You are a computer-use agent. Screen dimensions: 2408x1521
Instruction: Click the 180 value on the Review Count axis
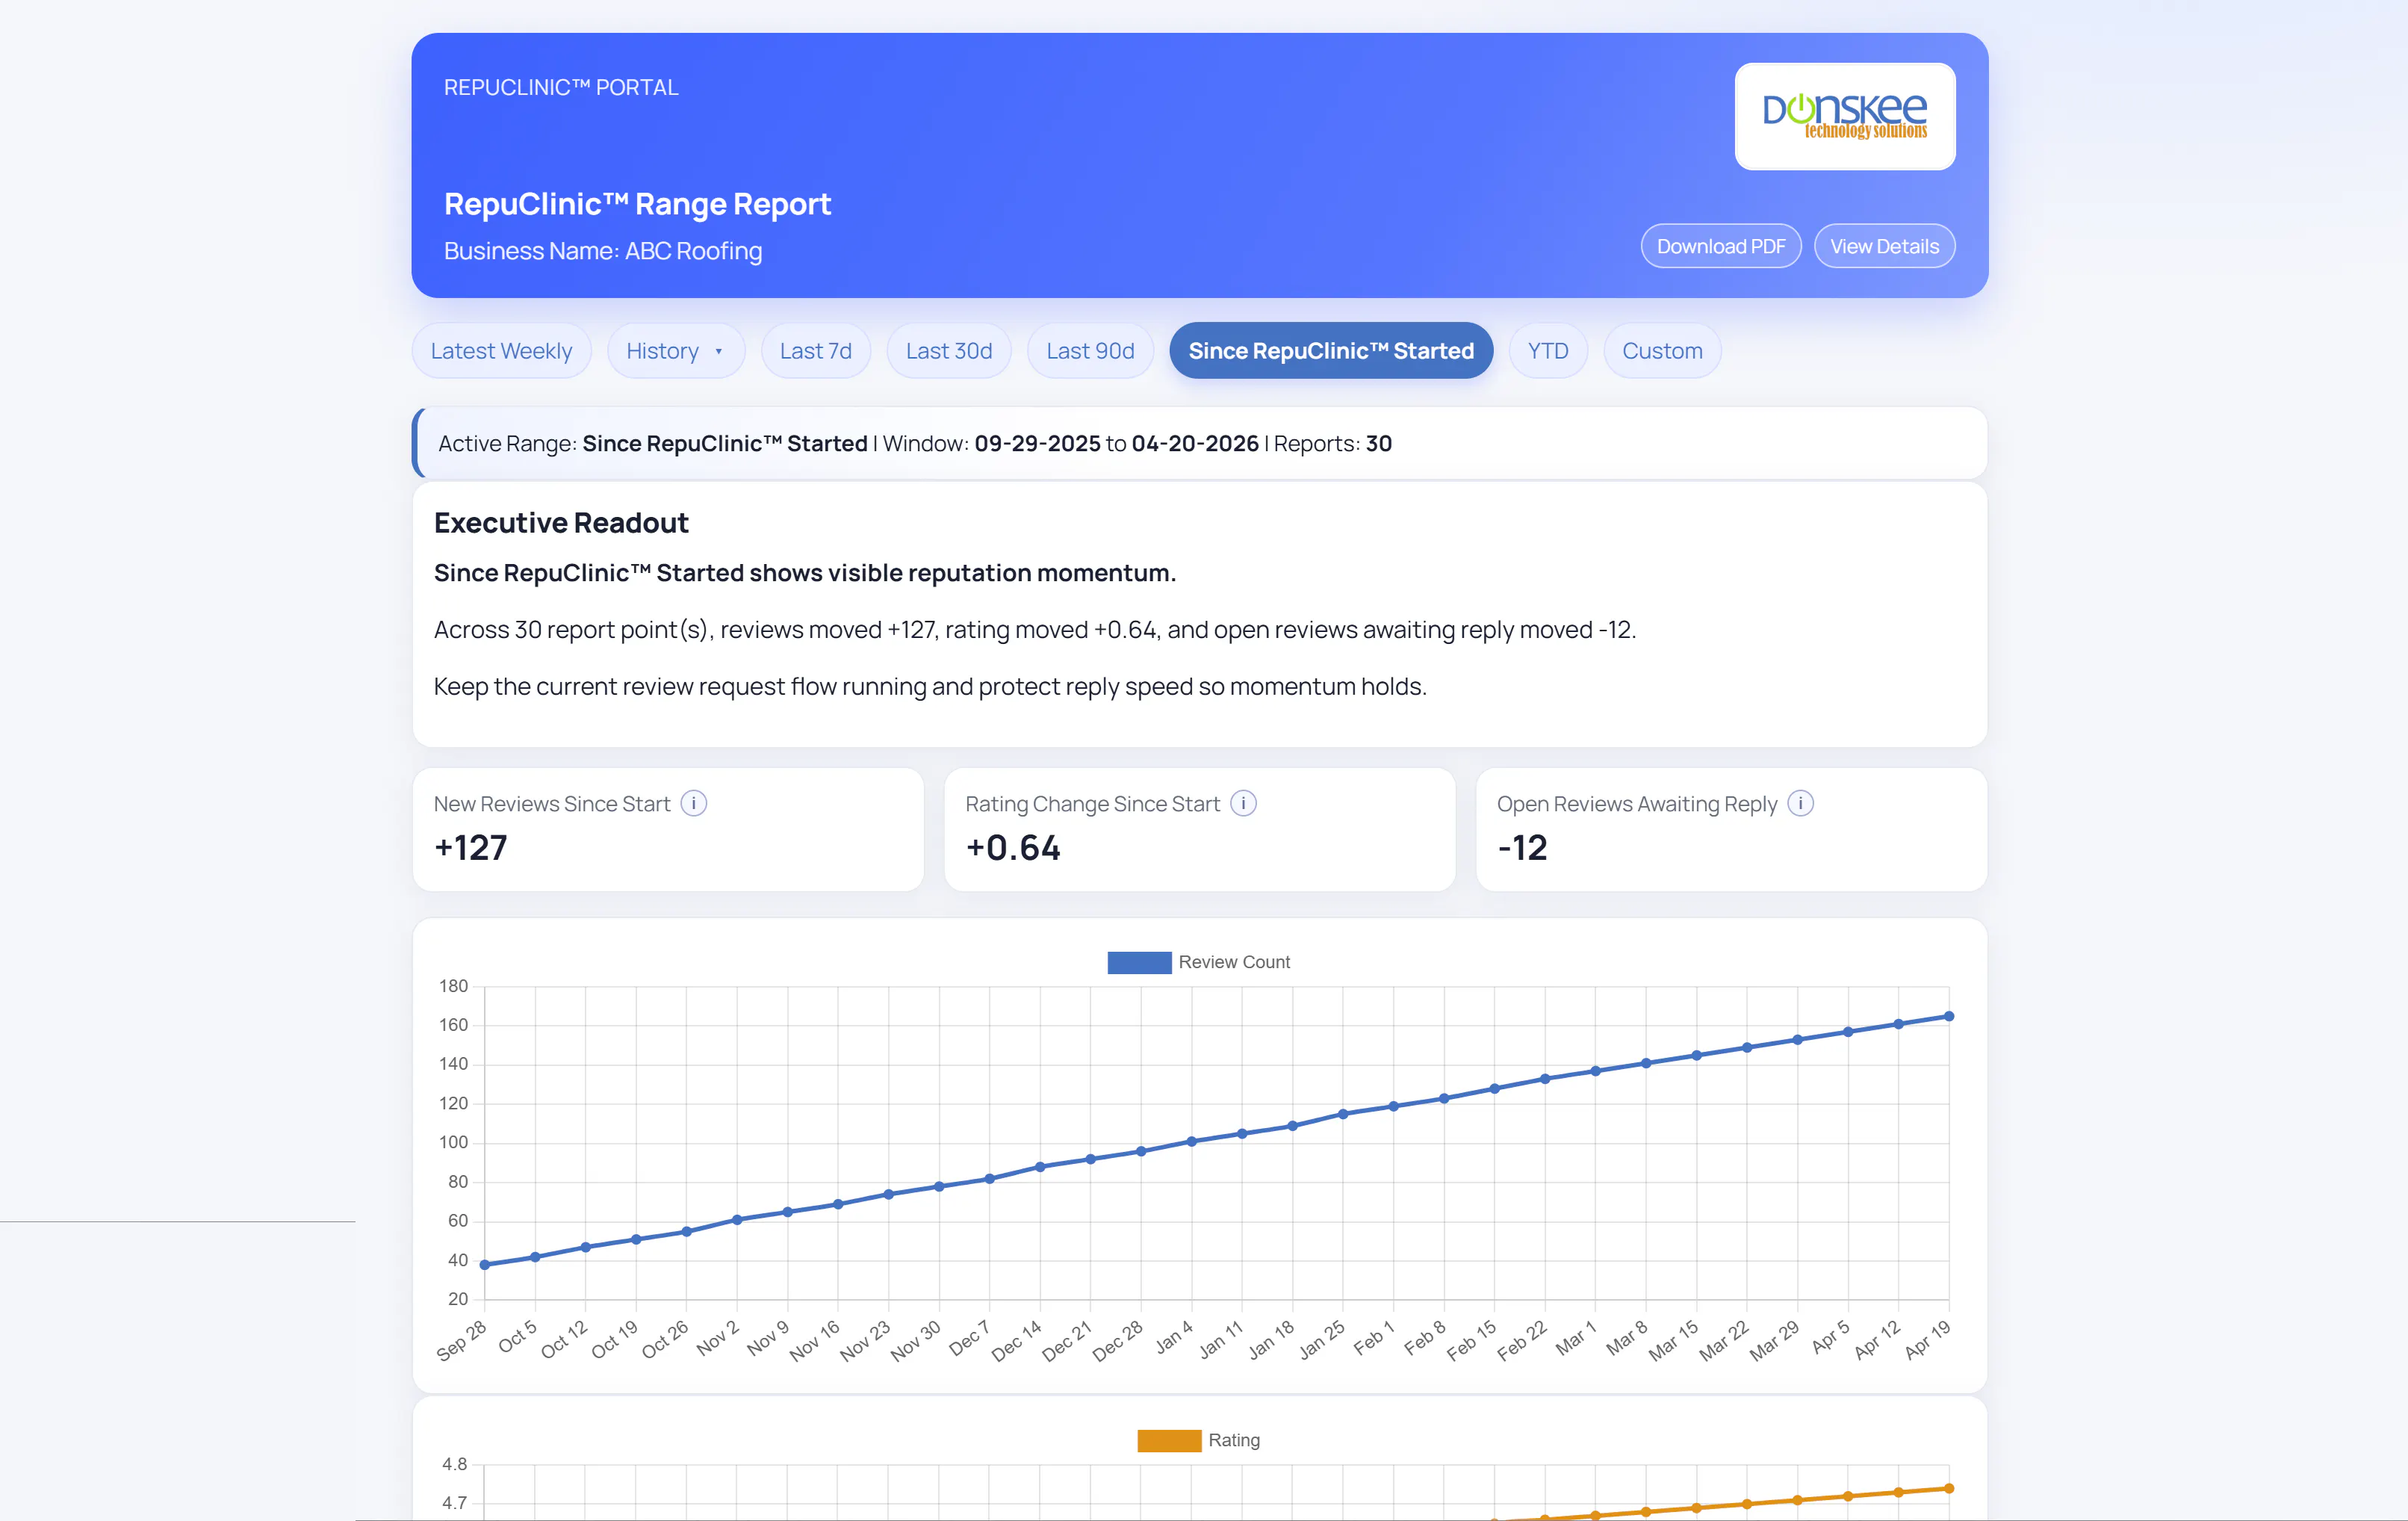click(453, 986)
